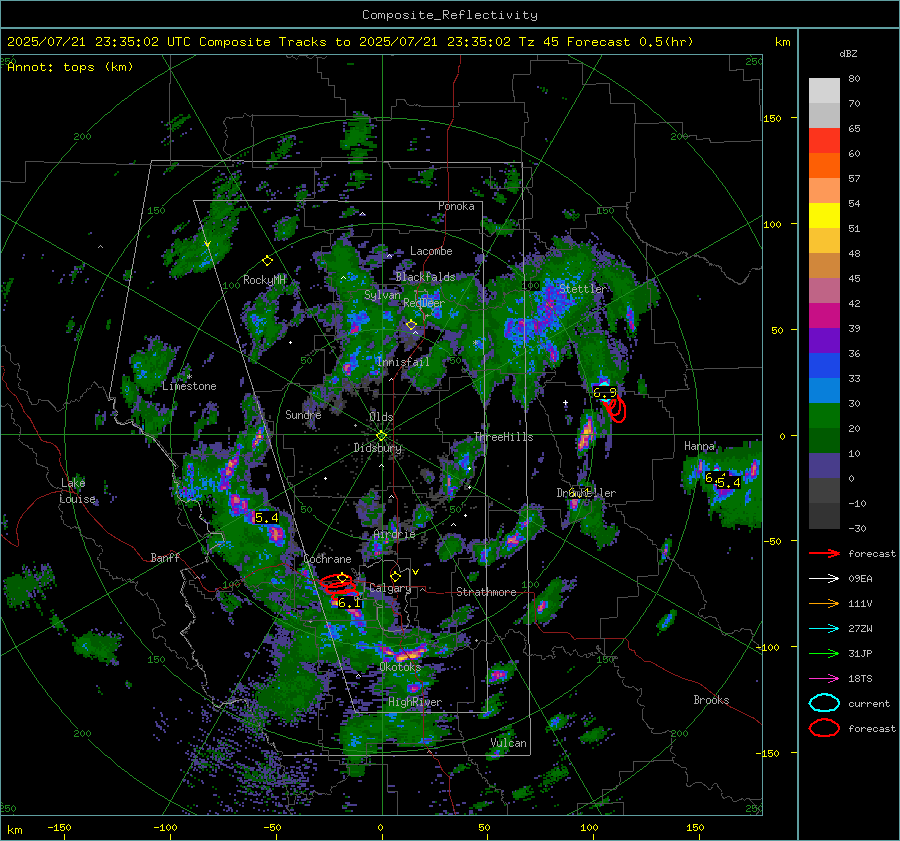The height and width of the screenshot is (841, 900).
Task: Click the HighRiver city label
Action: tap(415, 702)
